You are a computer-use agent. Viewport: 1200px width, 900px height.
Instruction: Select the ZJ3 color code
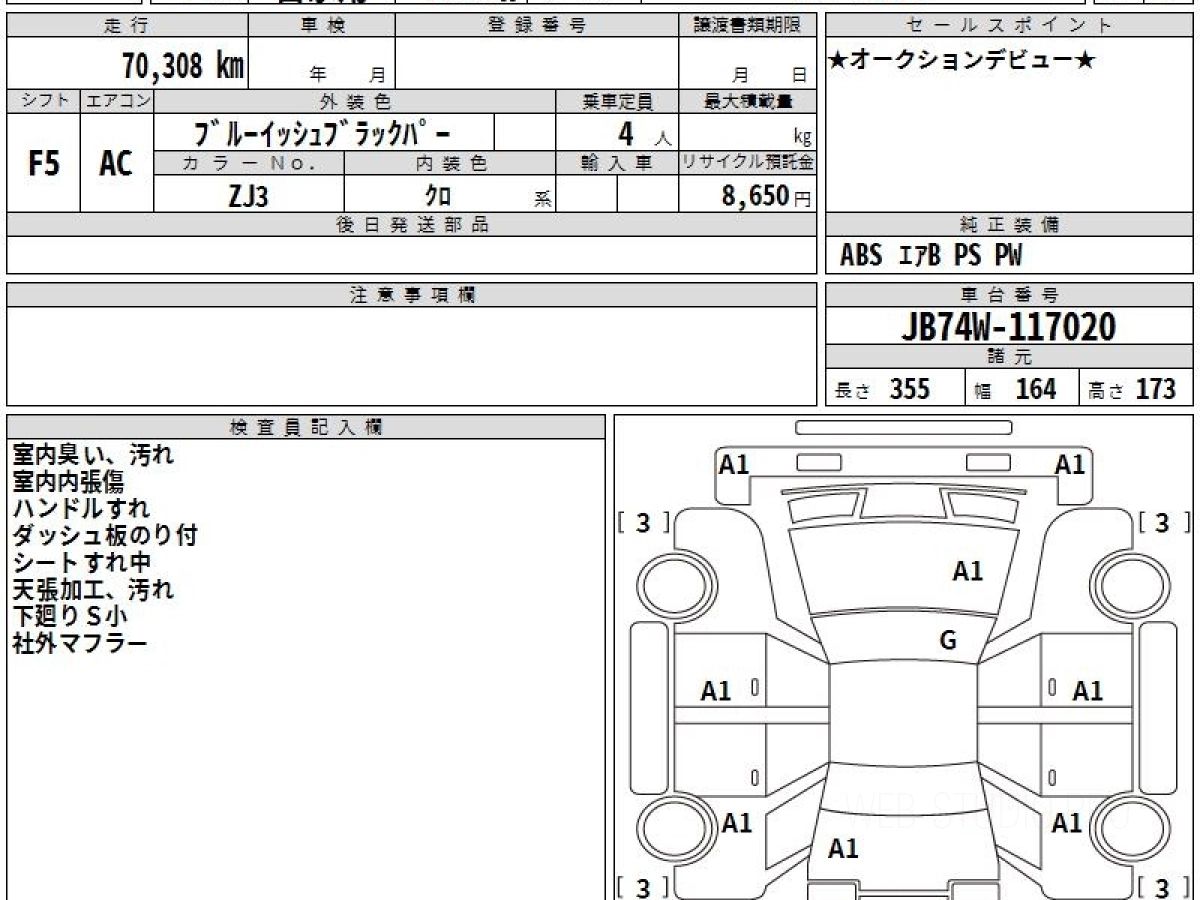click(x=249, y=196)
